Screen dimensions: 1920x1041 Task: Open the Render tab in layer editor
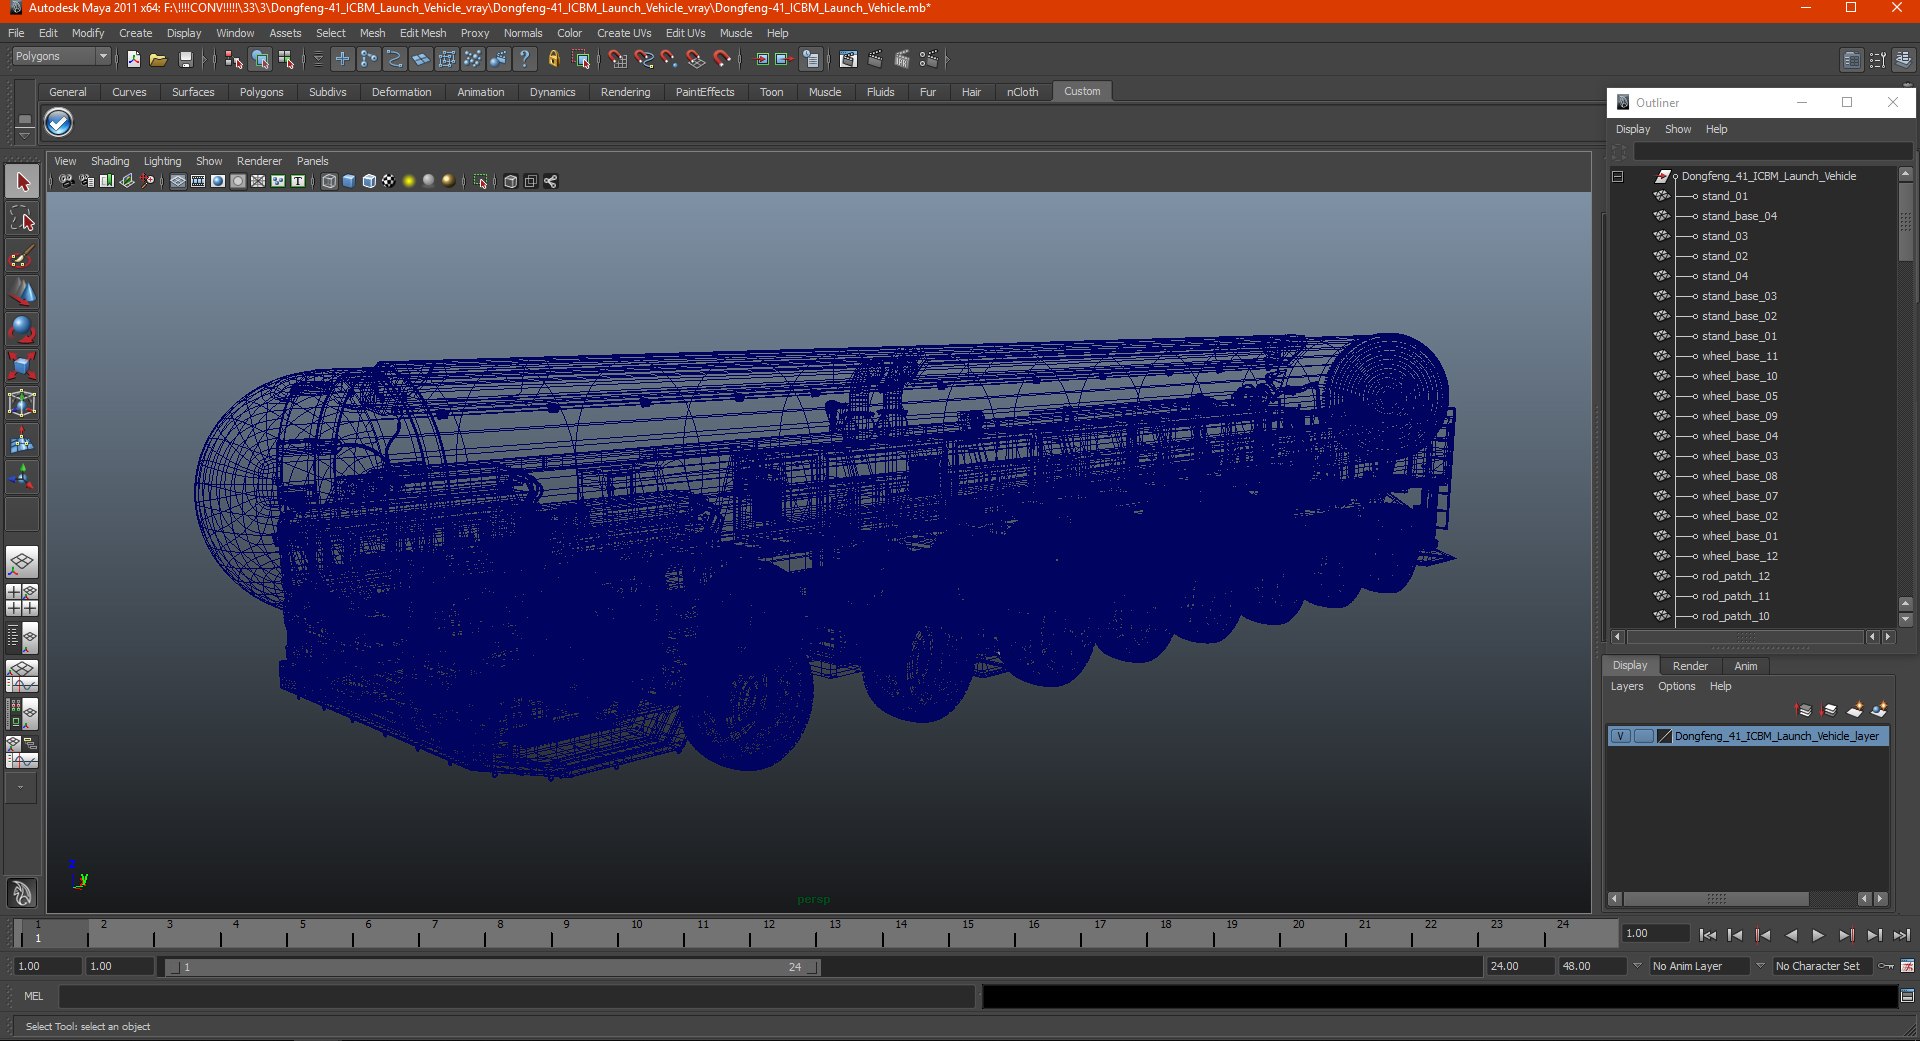(x=1690, y=666)
